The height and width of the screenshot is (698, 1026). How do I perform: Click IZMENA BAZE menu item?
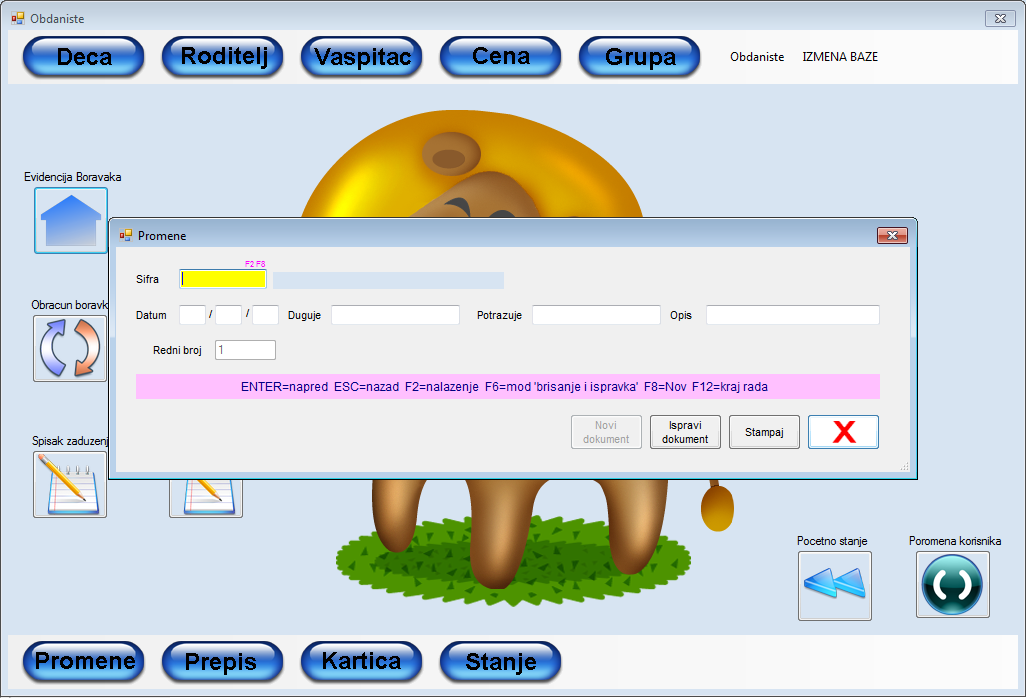click(x=840, y=57)
